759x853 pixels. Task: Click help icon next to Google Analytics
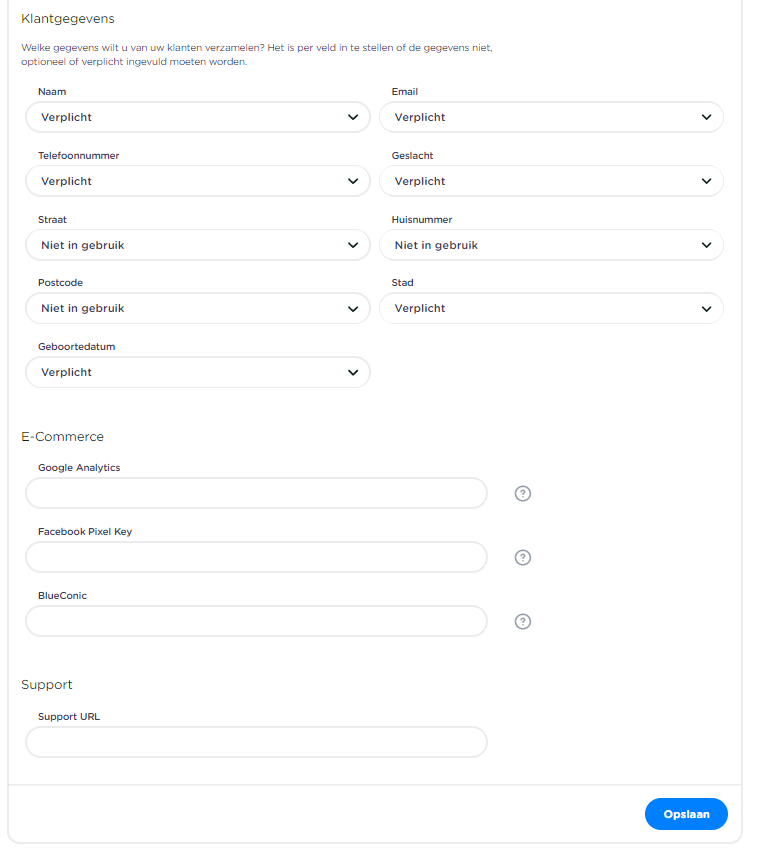522,494
